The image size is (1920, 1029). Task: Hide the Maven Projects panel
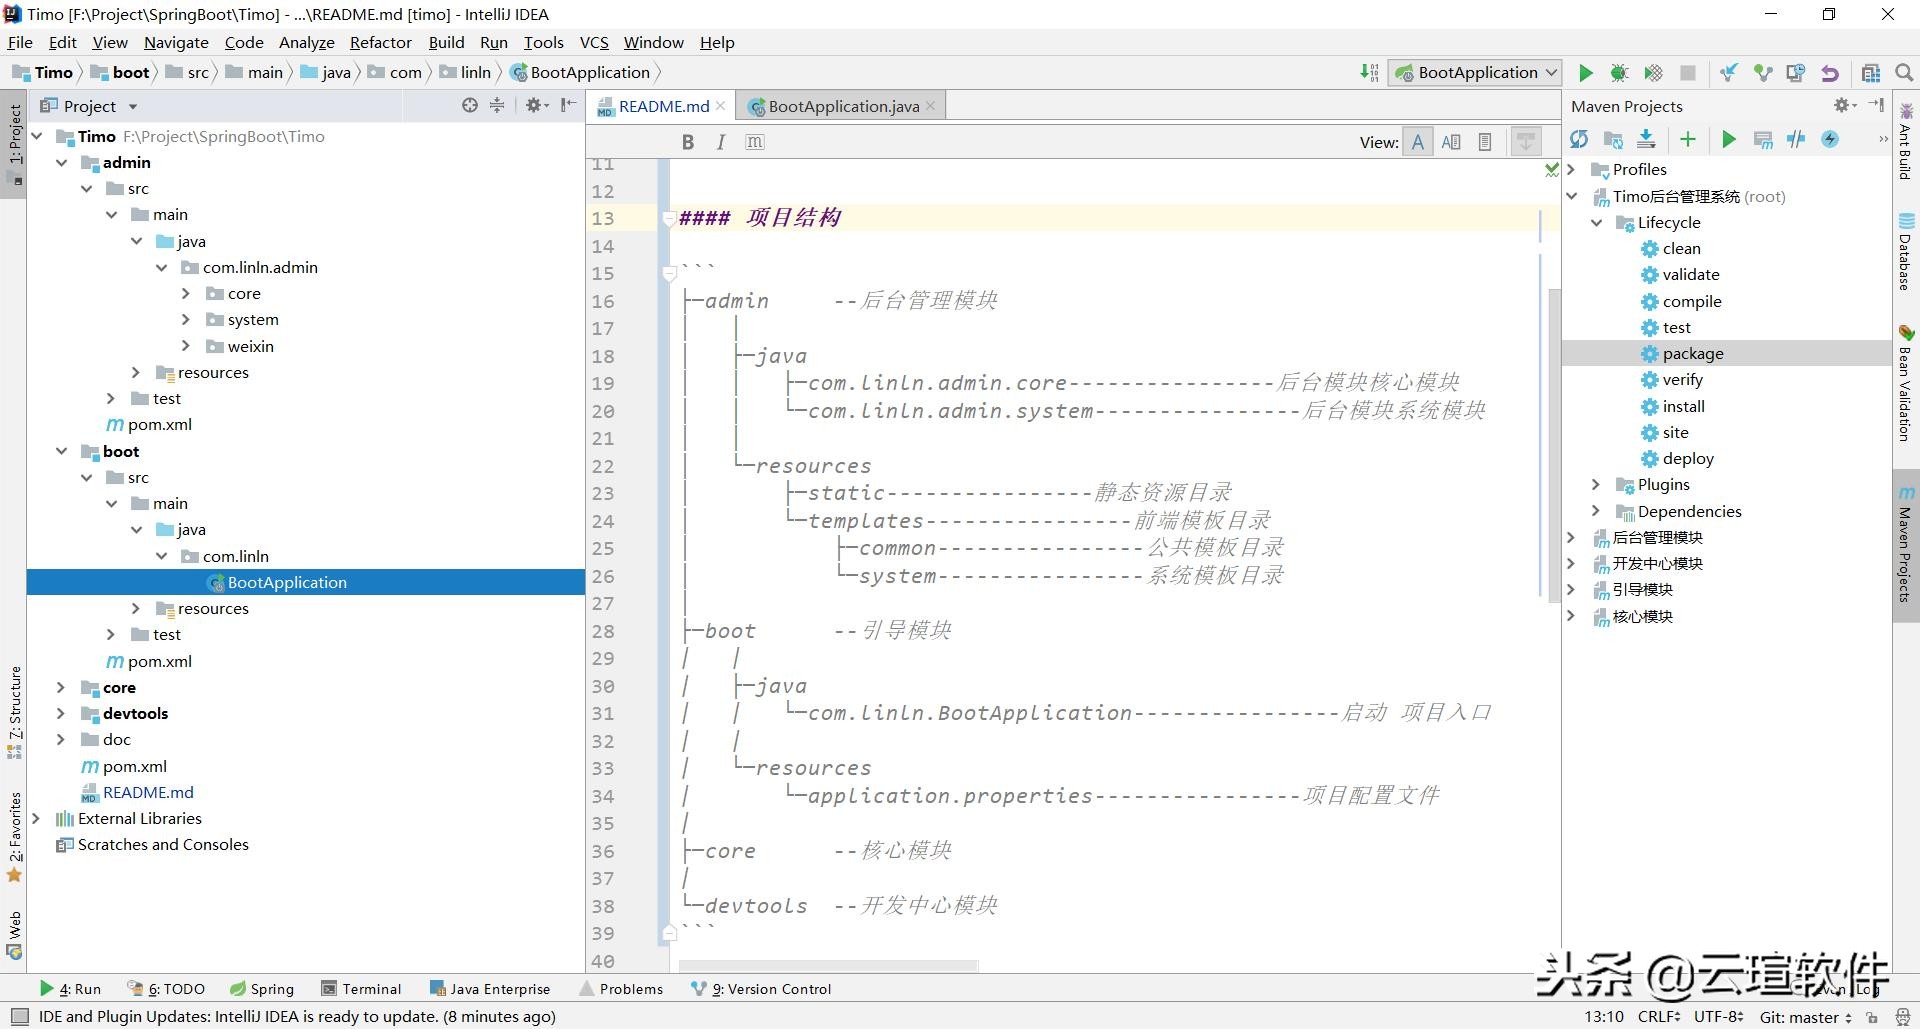point(1876,105)
